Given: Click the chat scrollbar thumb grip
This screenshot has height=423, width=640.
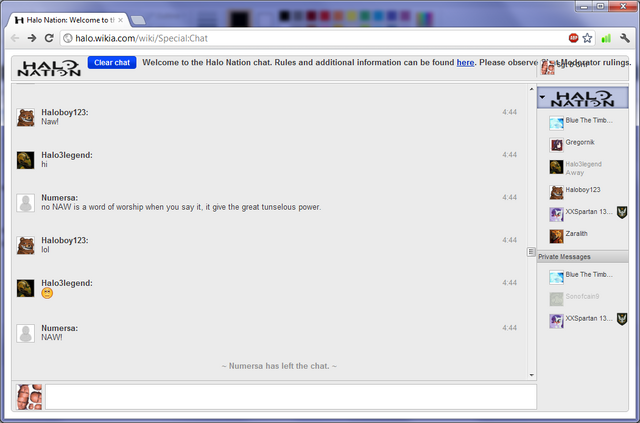Looking at the screenshot, I should [x=531, y=252].
